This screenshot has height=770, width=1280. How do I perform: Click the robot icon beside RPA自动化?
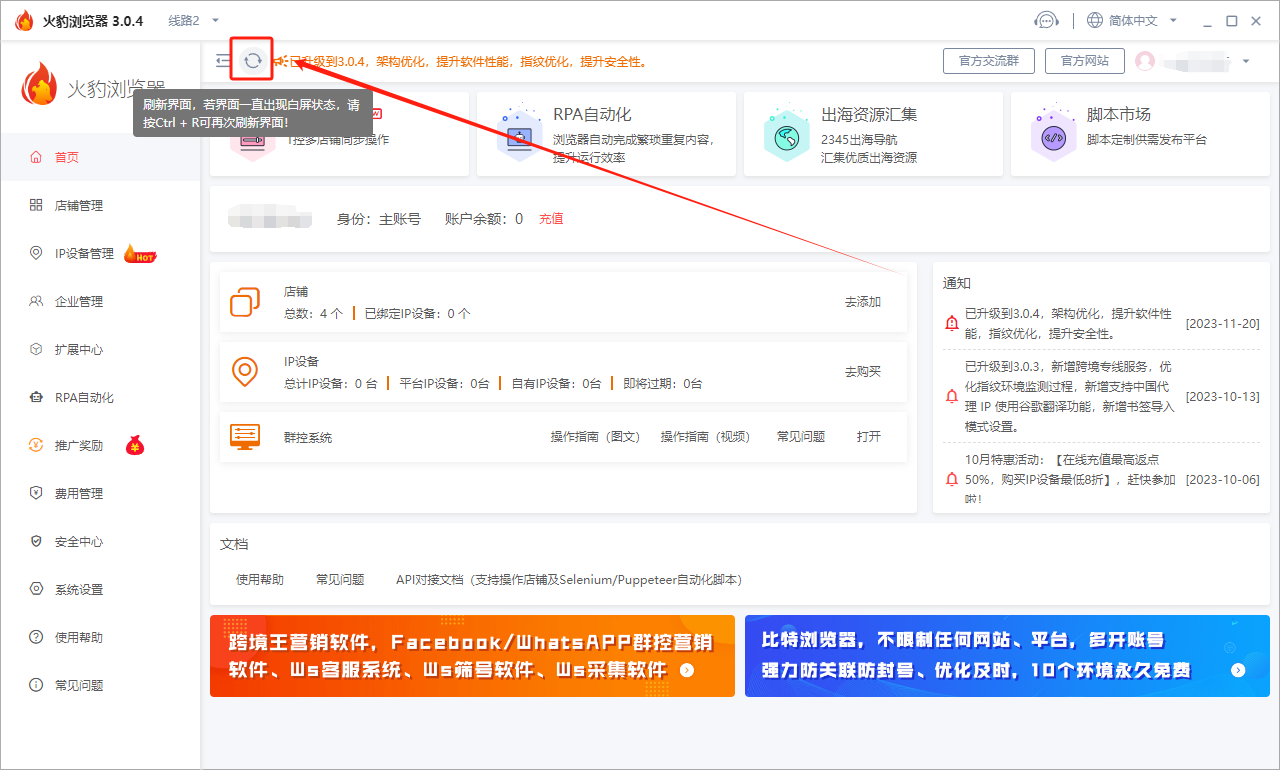(x=36, y=397)
